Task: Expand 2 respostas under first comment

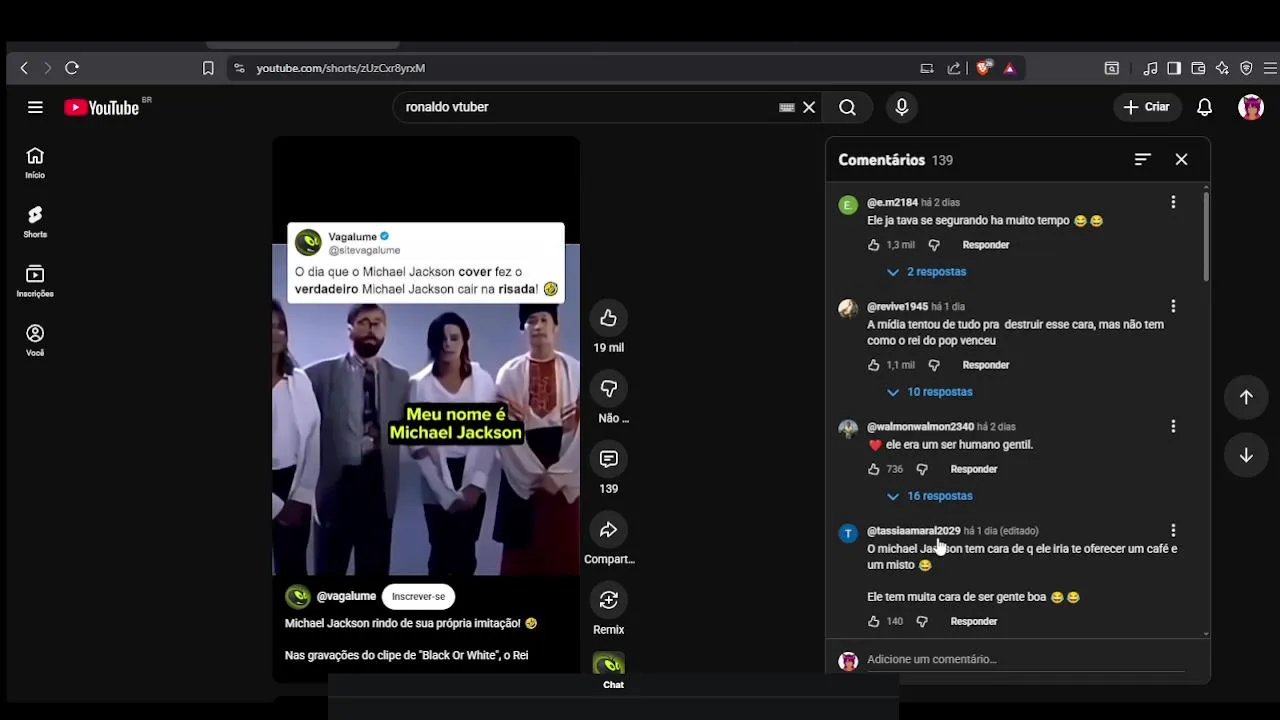Action: 927,272
